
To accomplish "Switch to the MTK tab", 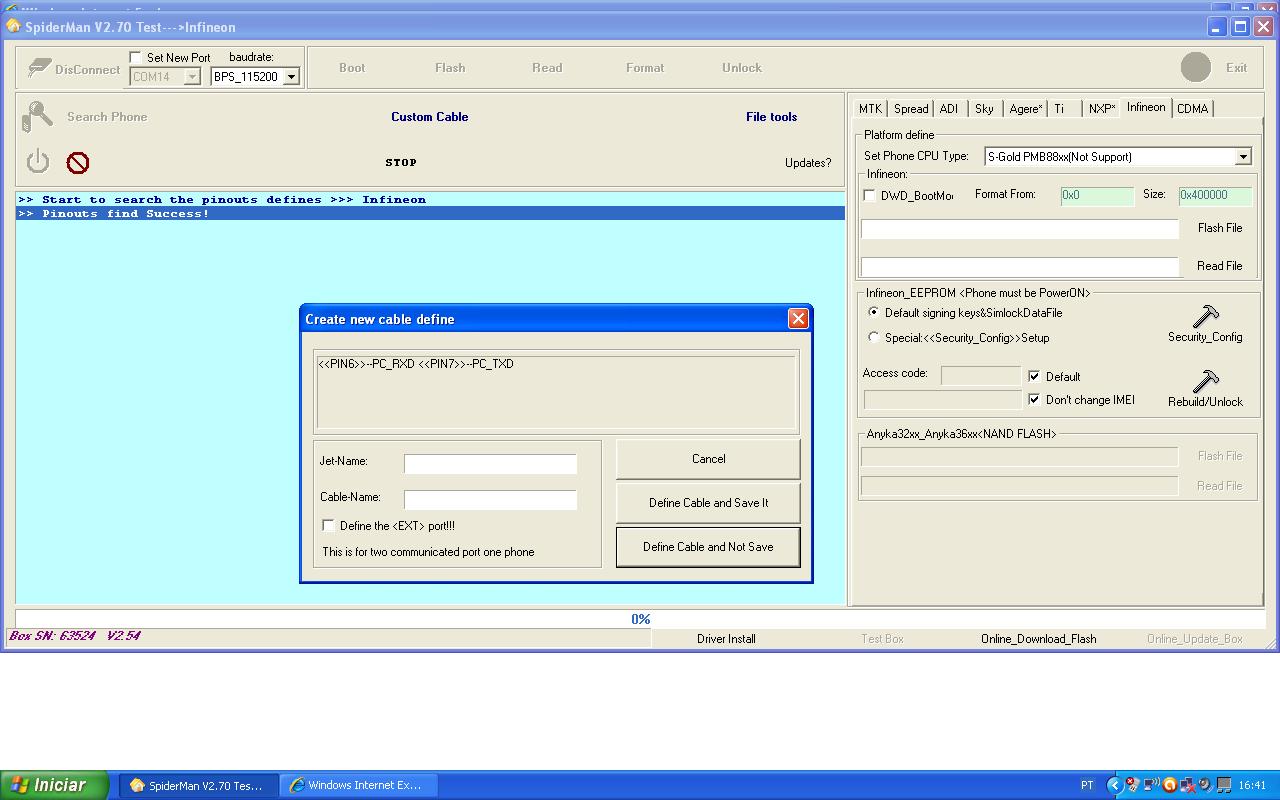I will [870, 109].
